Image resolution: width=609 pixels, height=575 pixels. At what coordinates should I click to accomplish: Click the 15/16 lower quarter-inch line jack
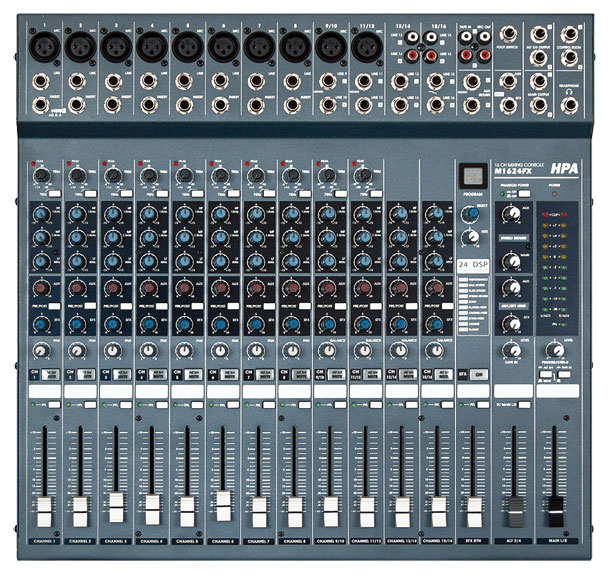(435, 105)
